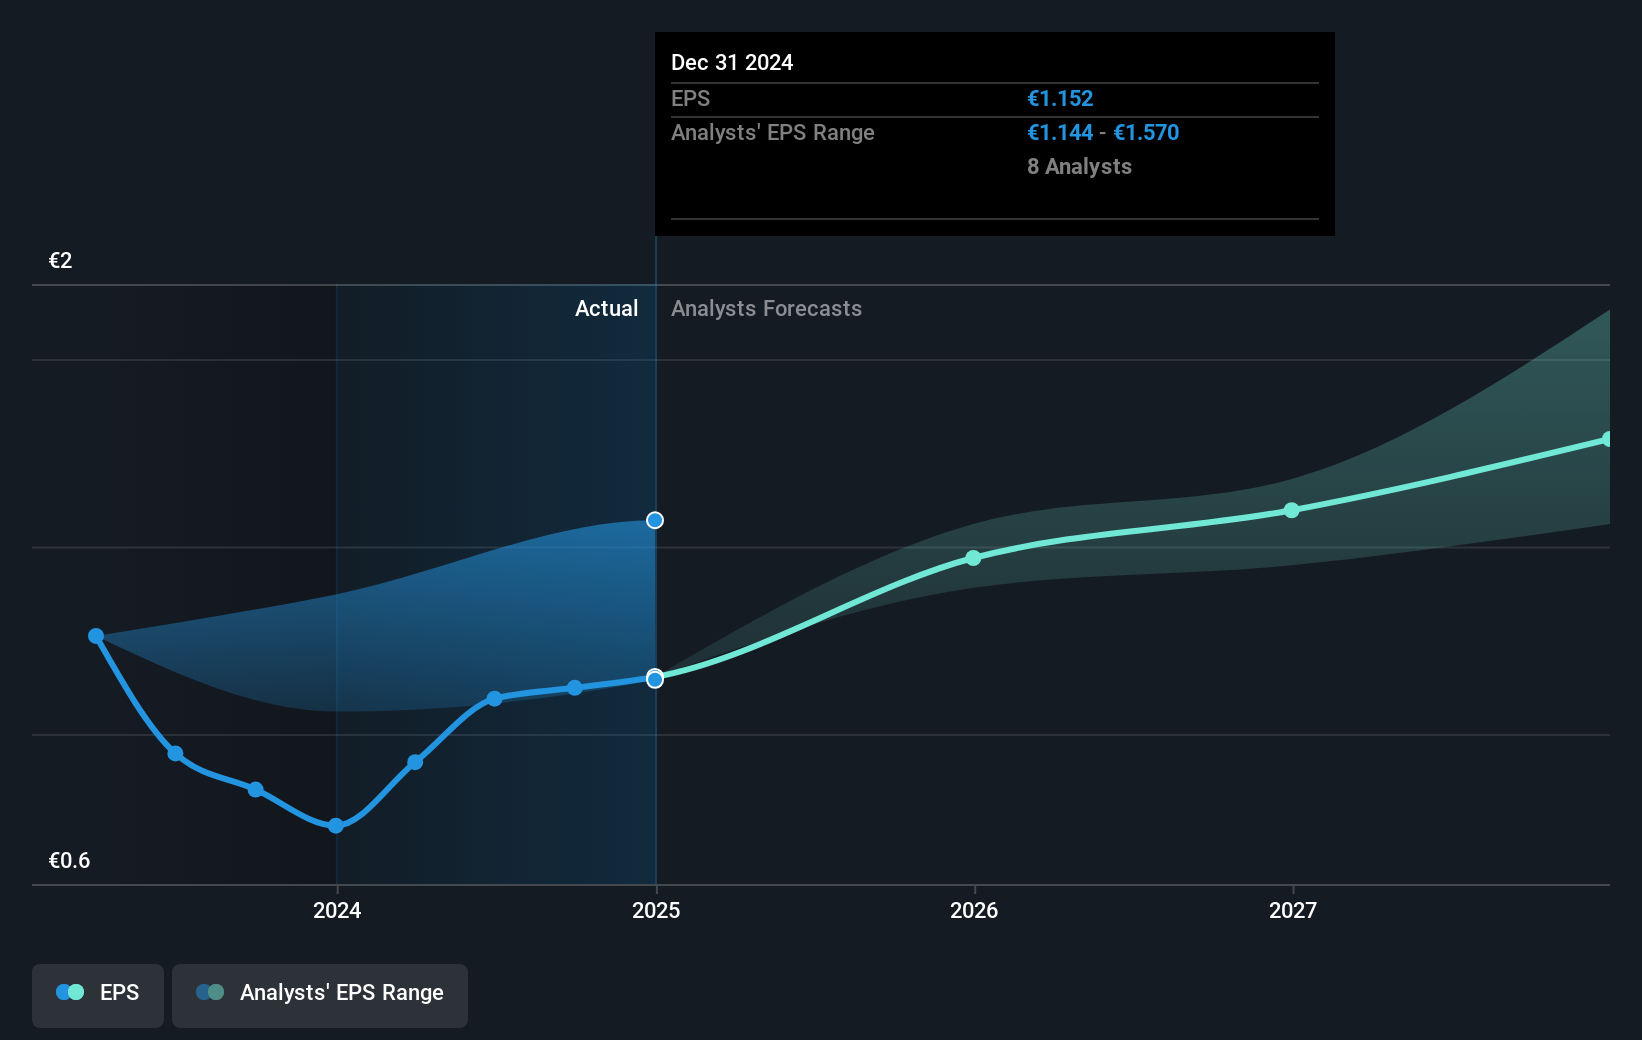
Task: Click the 2027 x-axis label
Action: (x=1293, y=910)
